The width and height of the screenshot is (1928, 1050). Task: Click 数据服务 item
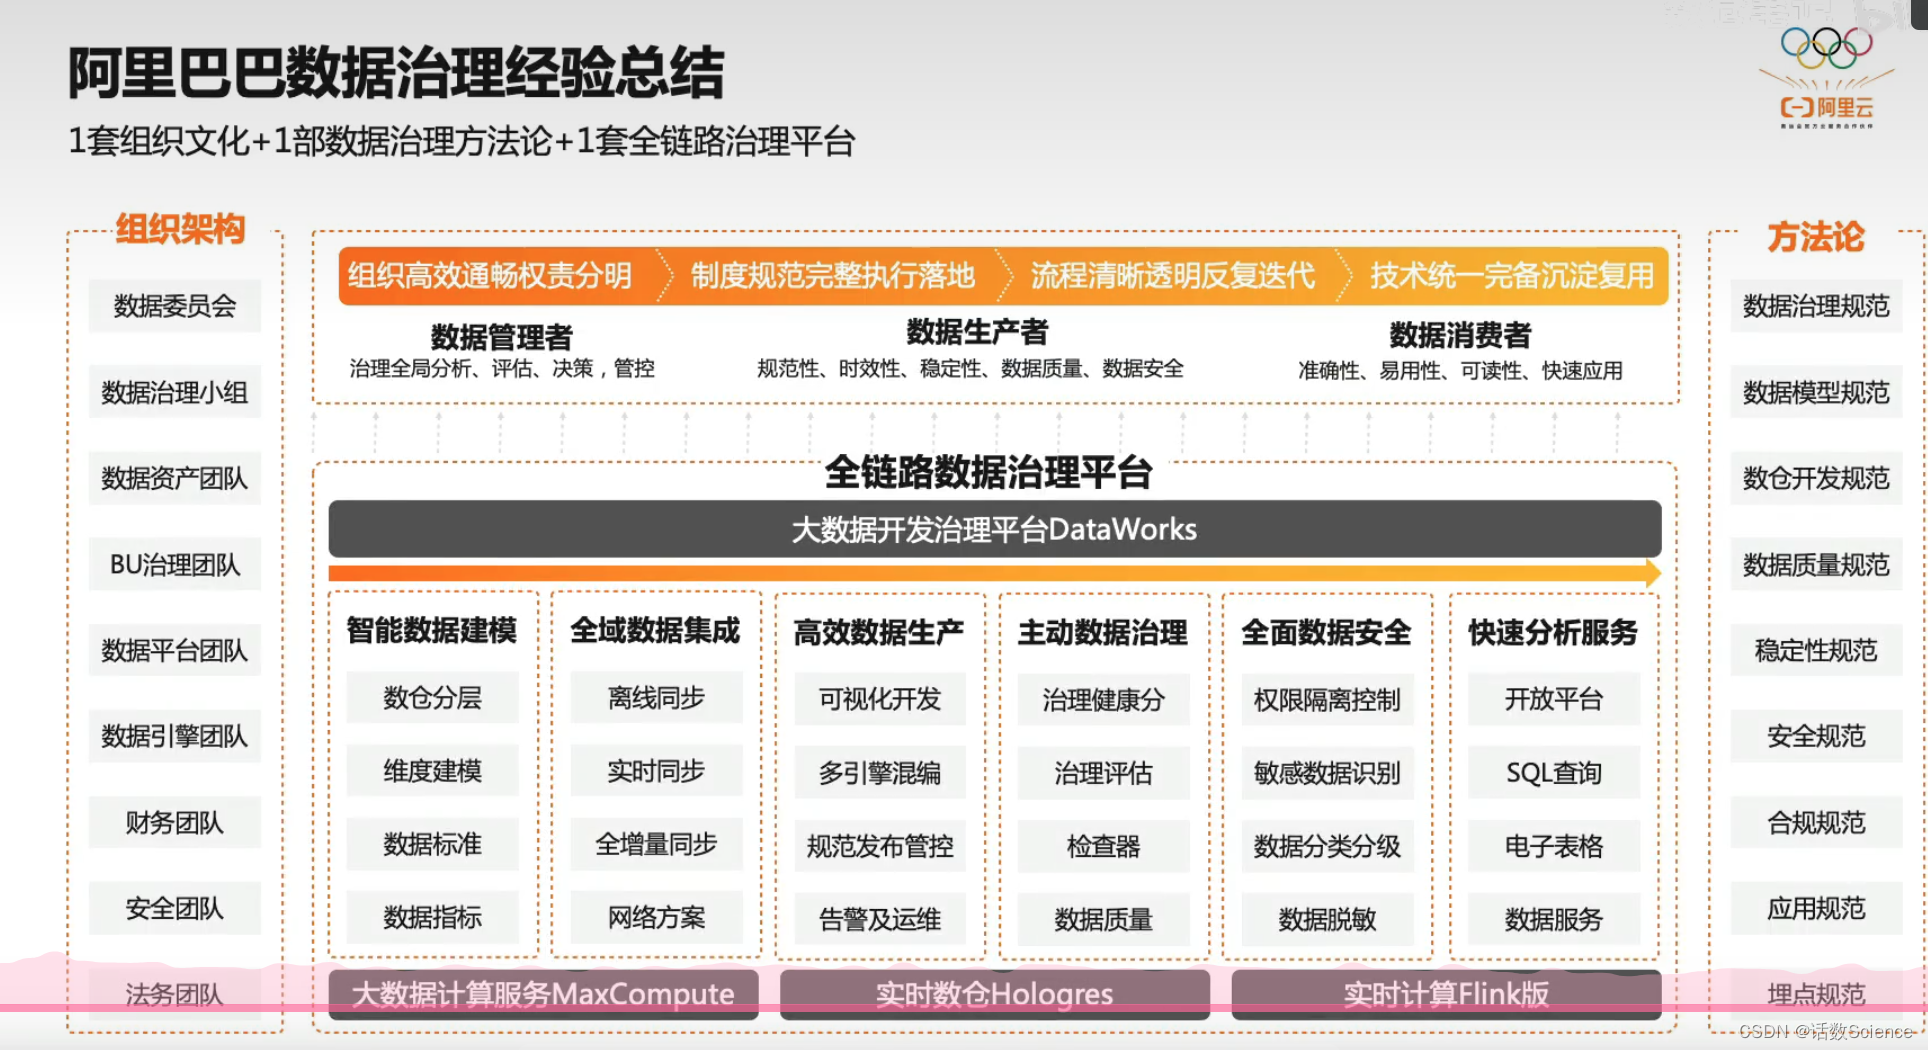click(x=1554, y=919)
